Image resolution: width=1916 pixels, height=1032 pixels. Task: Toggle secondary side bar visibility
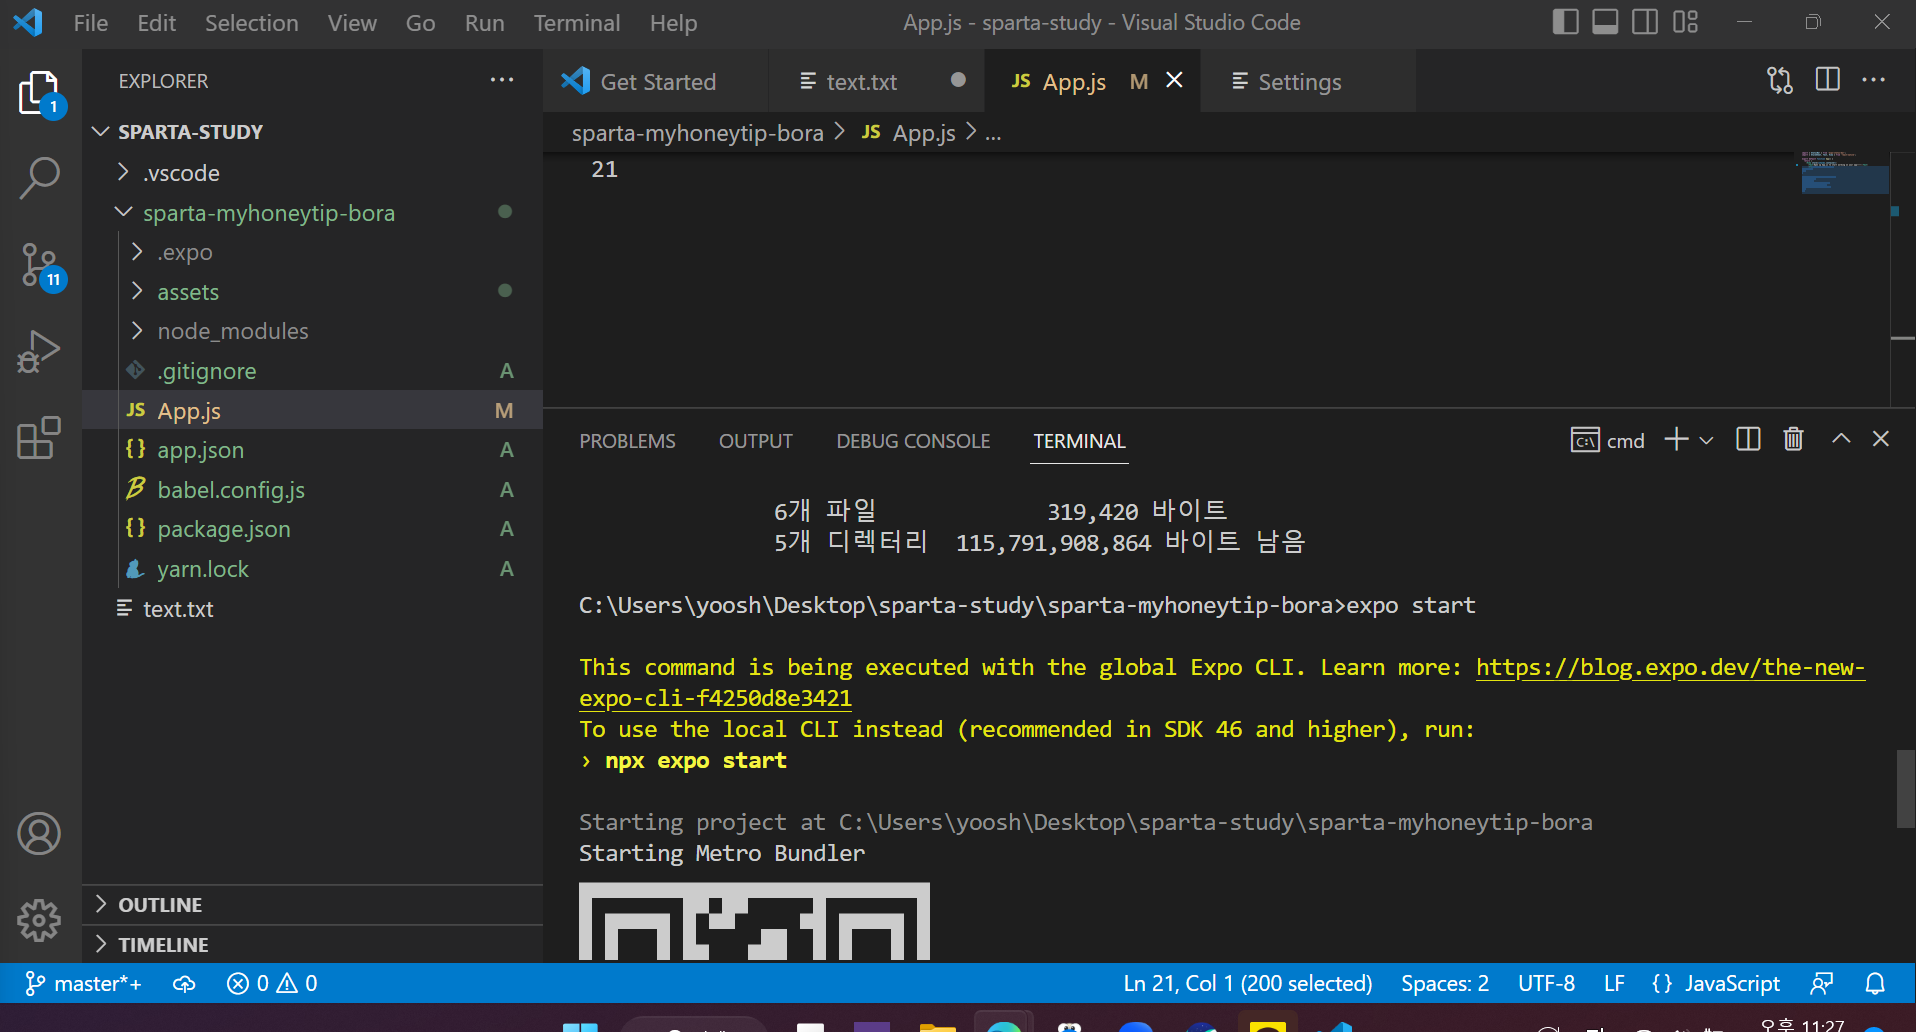click(1645, 22)
